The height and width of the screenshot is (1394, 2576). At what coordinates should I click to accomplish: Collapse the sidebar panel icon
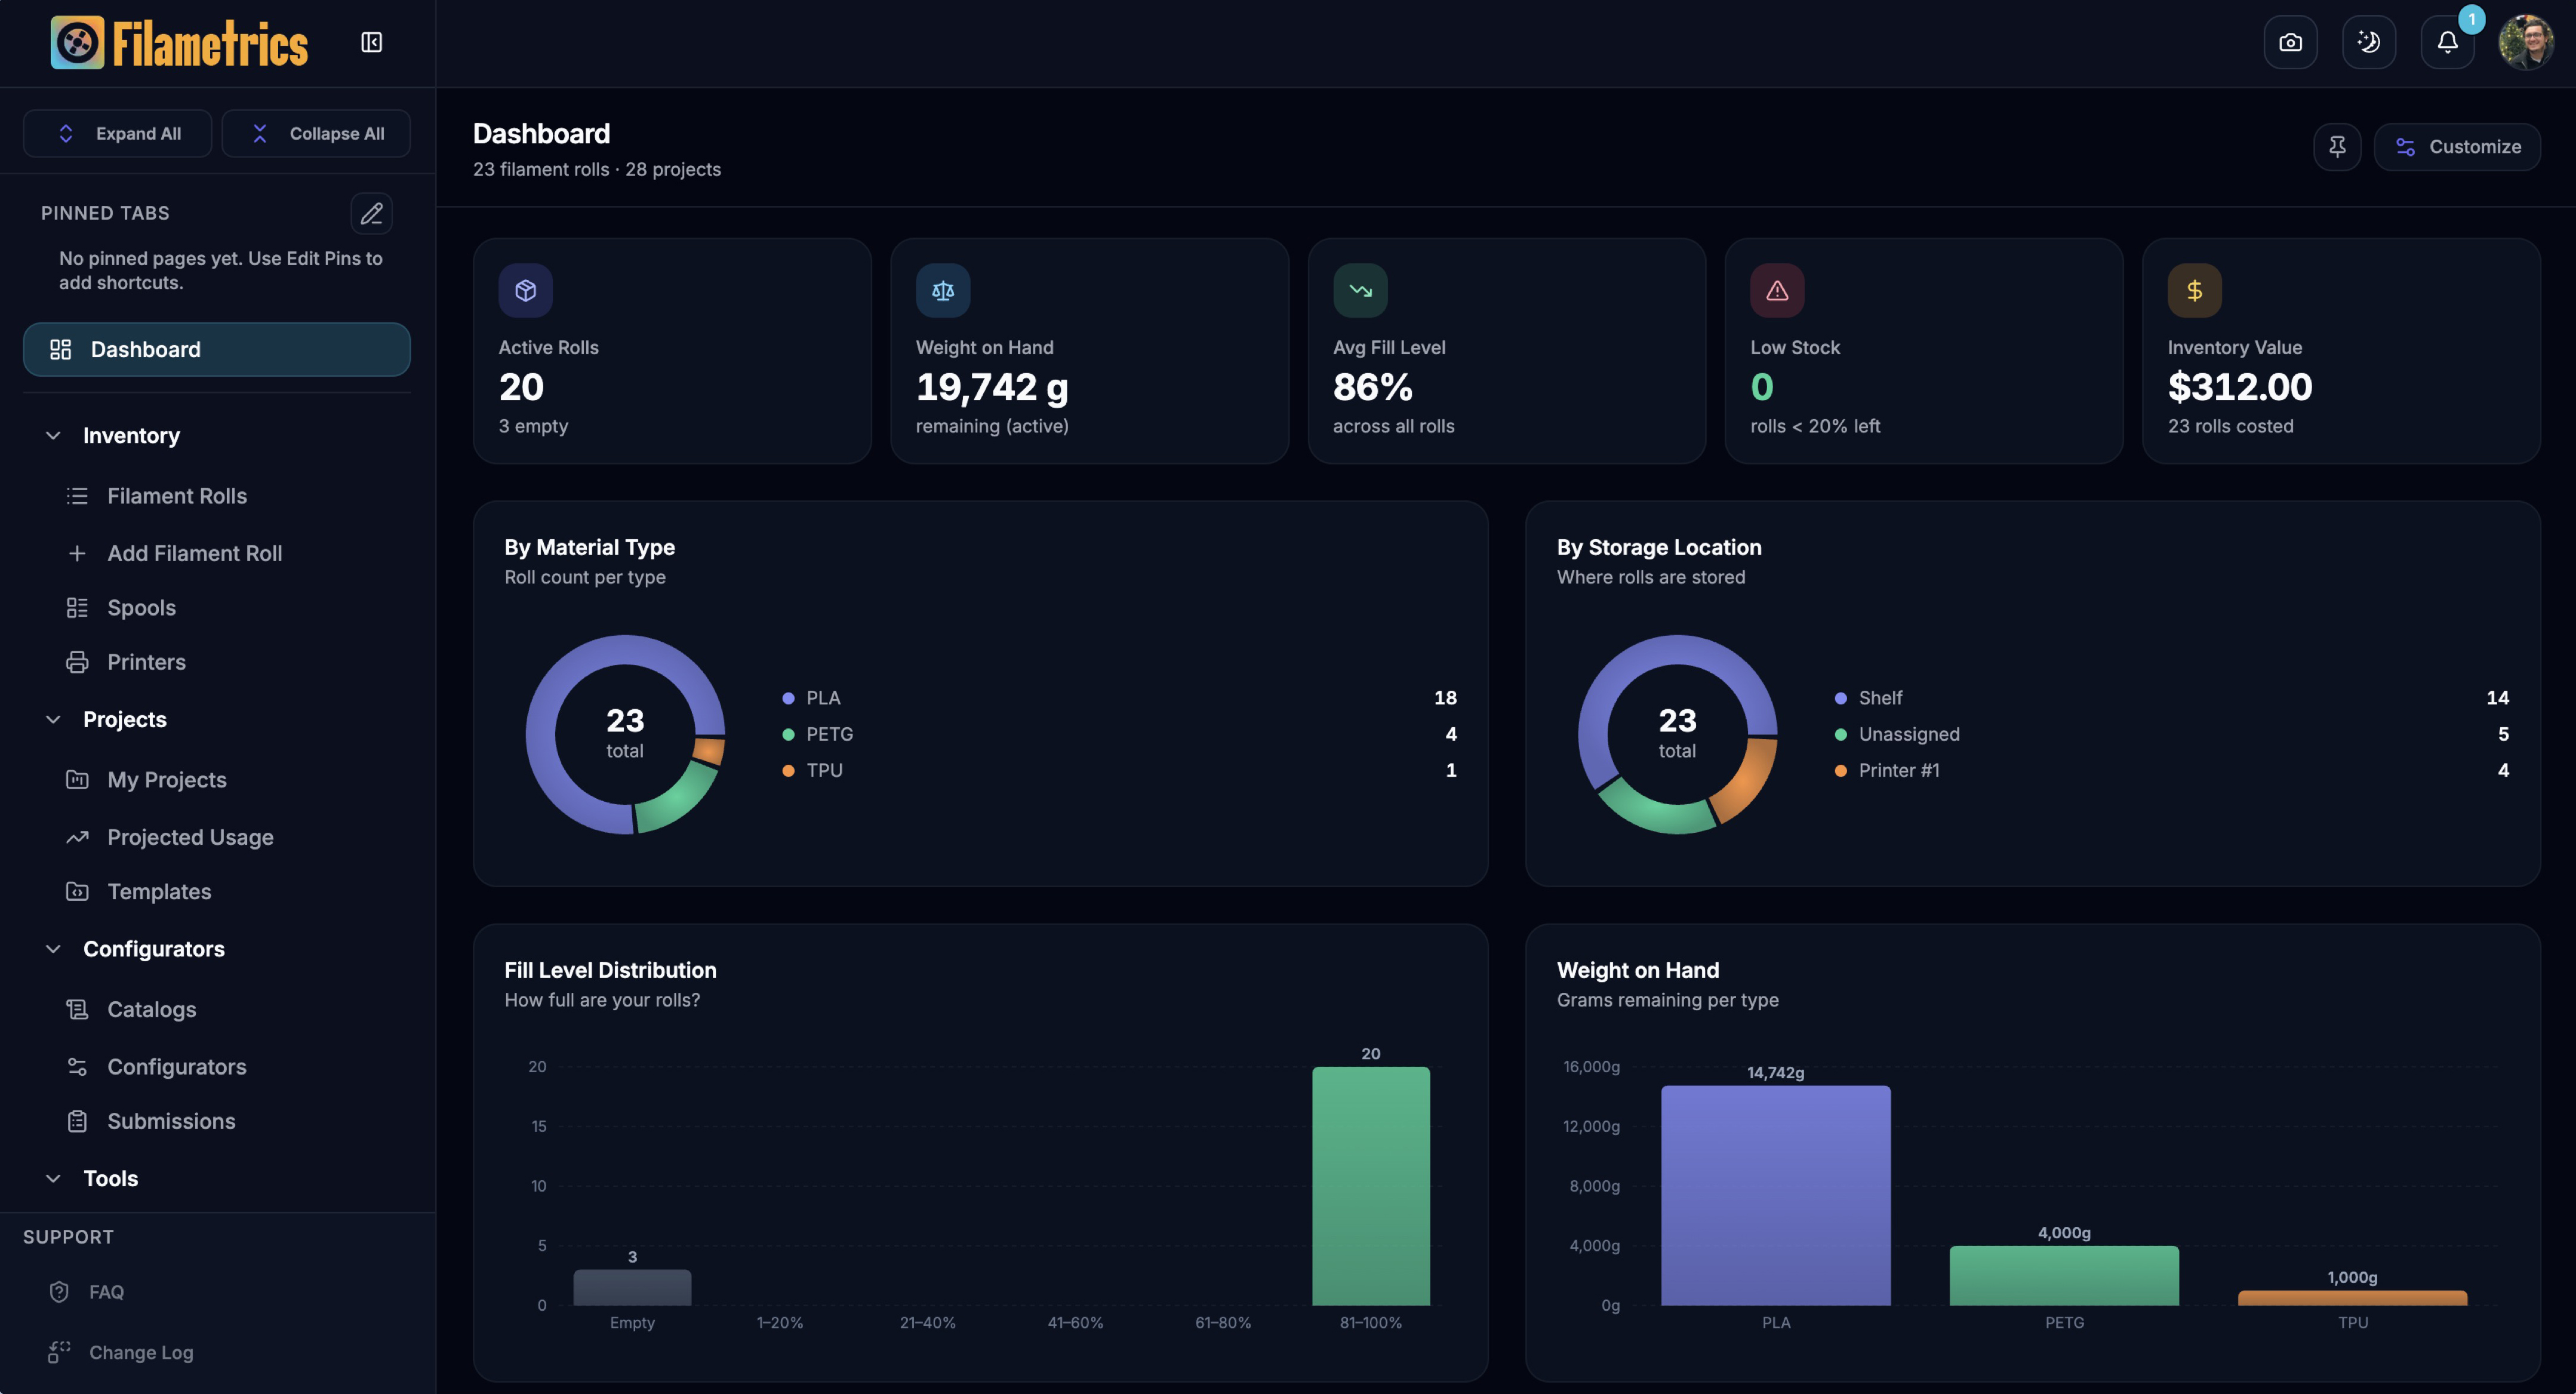coord(372,42)
